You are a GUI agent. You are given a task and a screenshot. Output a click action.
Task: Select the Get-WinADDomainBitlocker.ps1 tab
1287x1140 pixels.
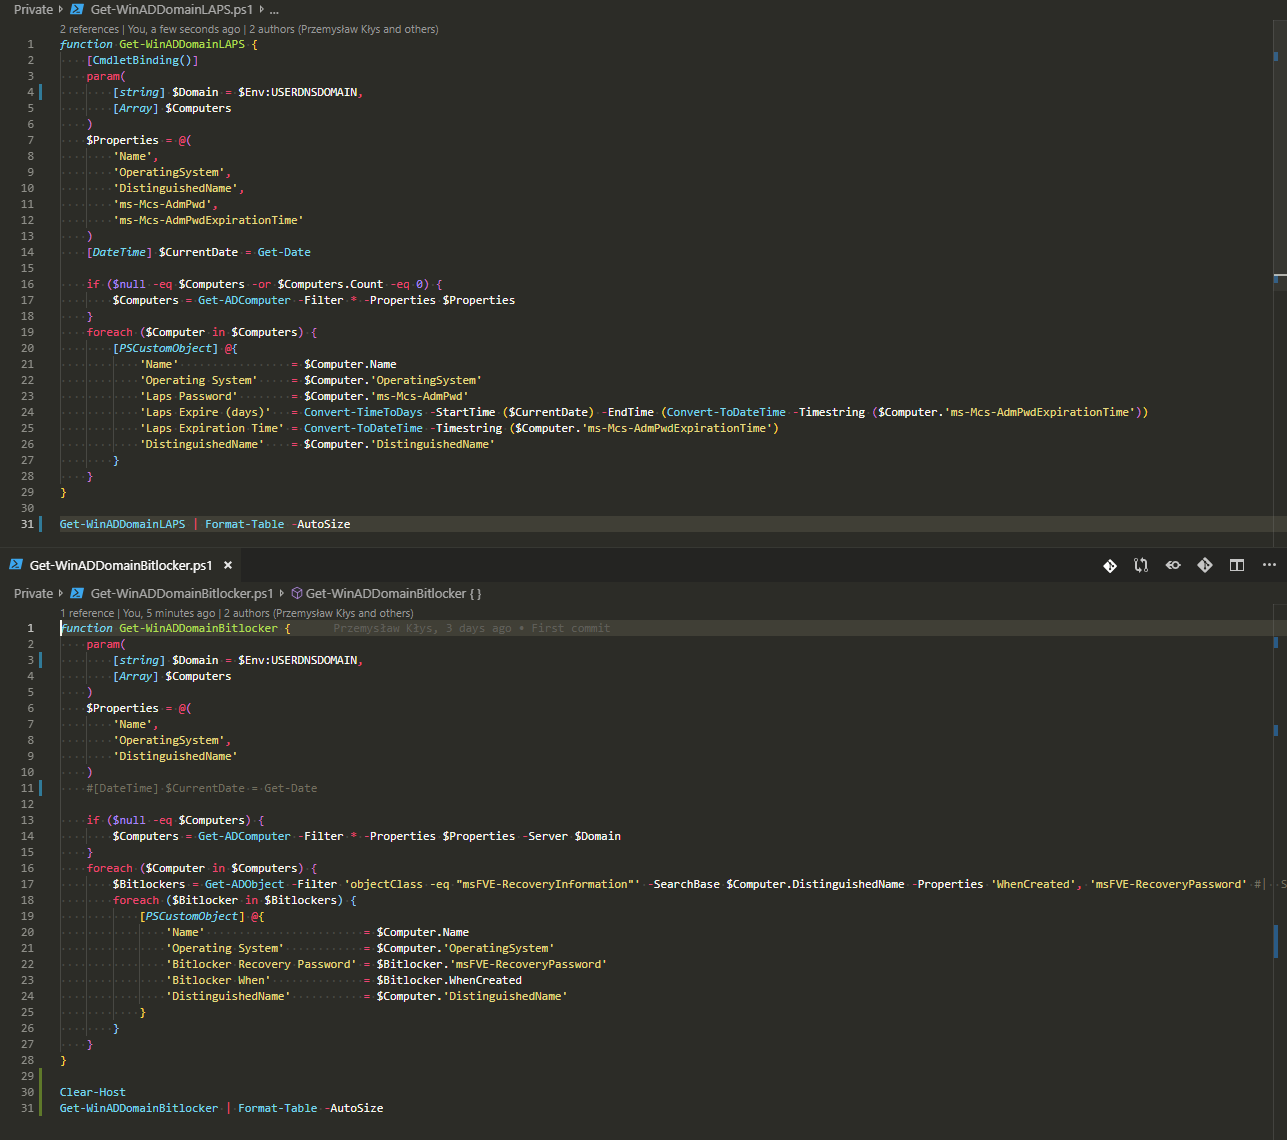[x=120, y=565]
